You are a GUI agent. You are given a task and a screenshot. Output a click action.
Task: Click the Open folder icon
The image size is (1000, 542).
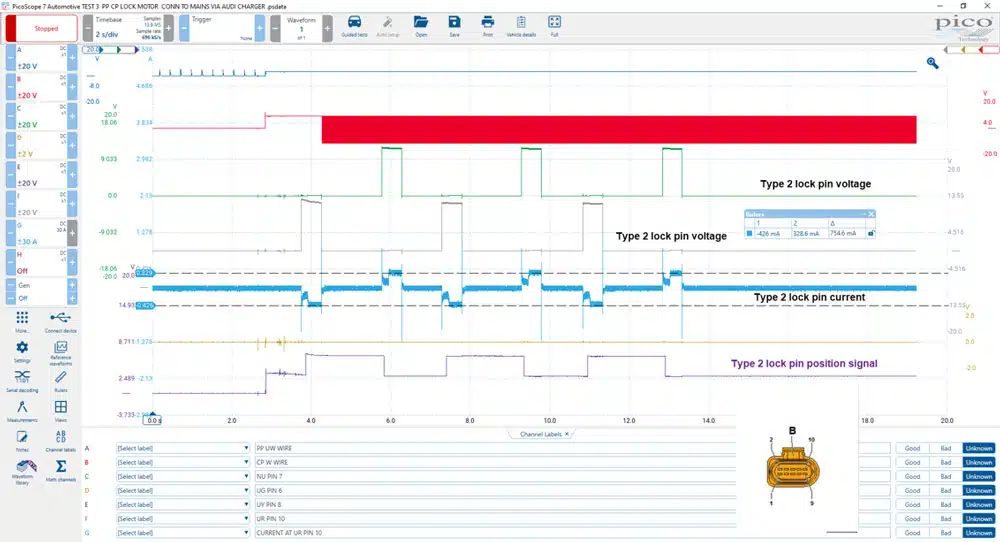click(421, 26)
